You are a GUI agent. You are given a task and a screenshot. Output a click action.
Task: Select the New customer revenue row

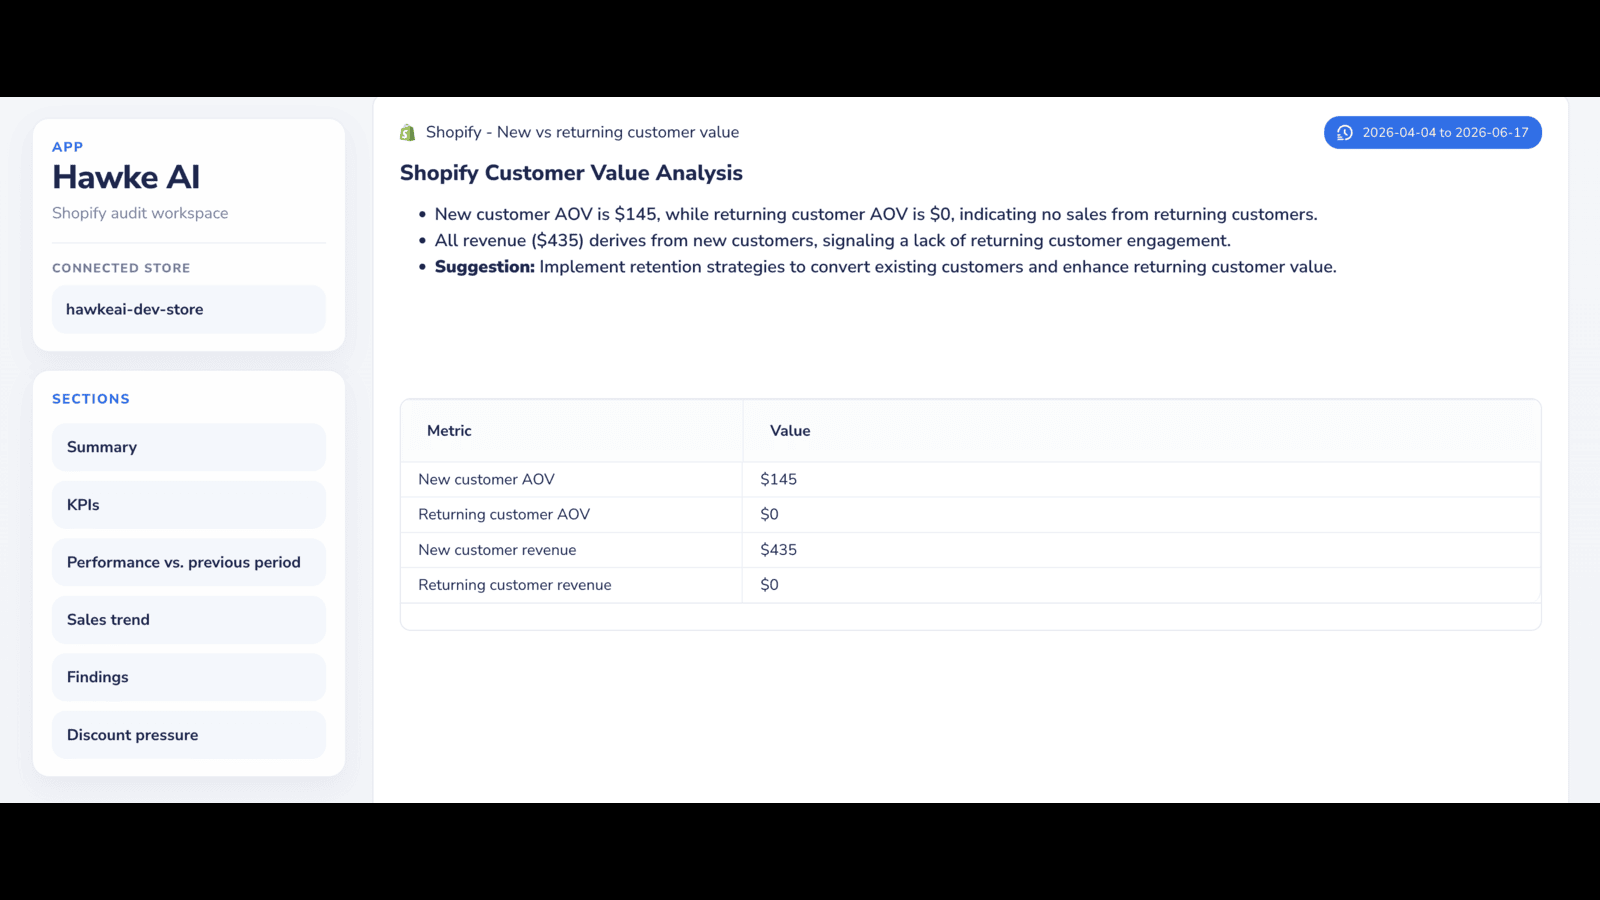(970, 550)
